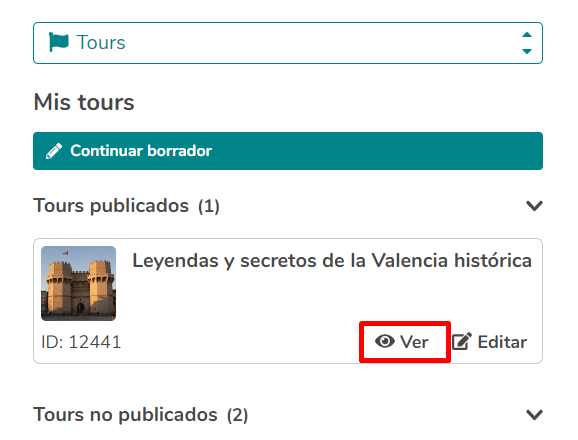
Task: Click the up arrow in Tours selector
Action: click(x=527, y=35)
